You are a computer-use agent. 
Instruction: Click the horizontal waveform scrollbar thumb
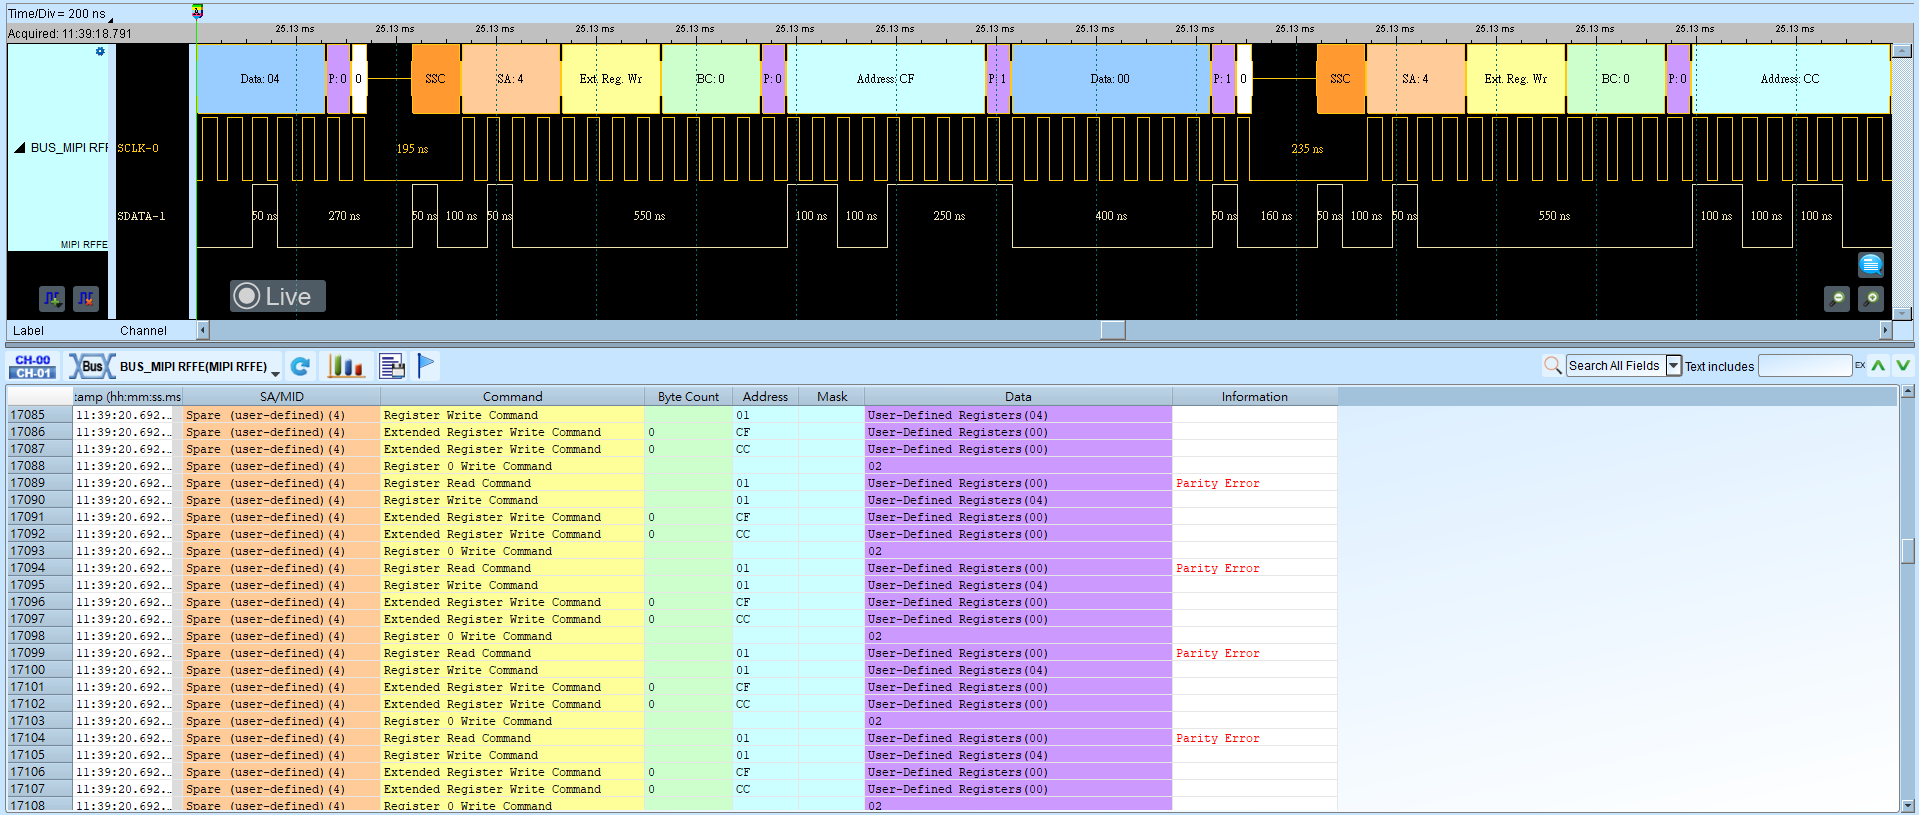1113,330
